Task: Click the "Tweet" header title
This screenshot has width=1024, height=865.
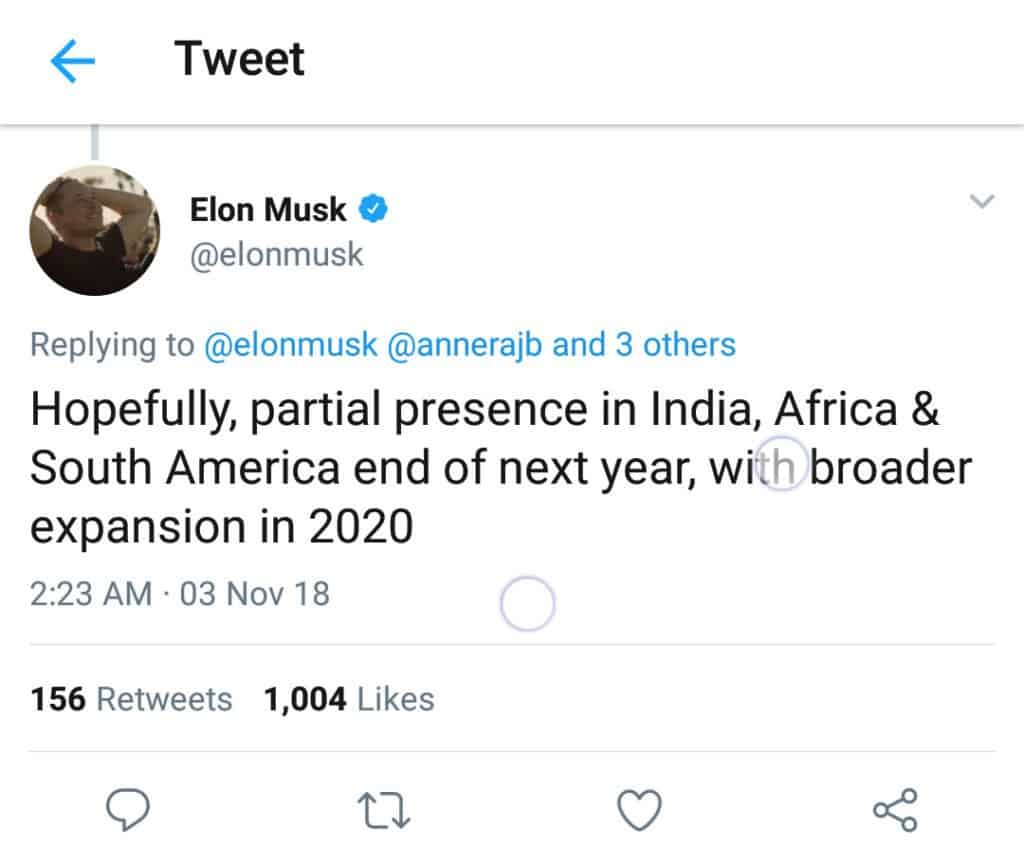Action: tap(240, 59)
